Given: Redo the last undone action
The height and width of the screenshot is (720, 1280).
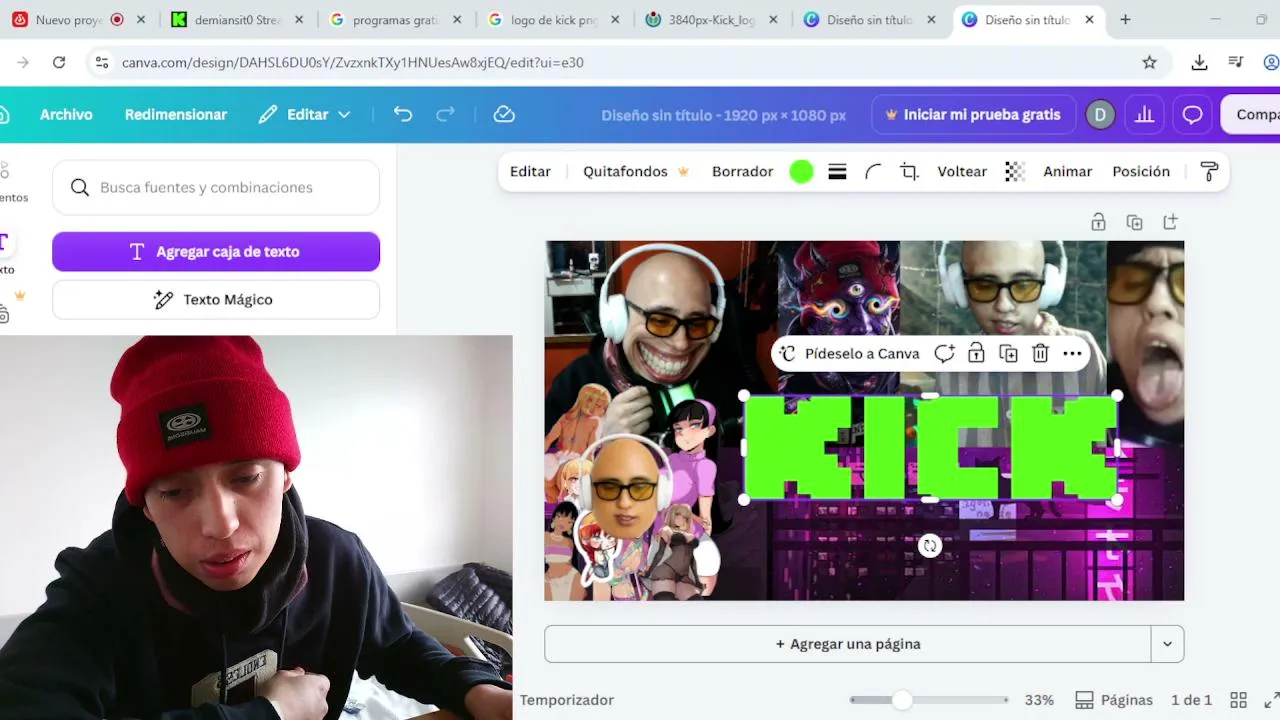Looking at the screenshot, I should coord(446,115).
